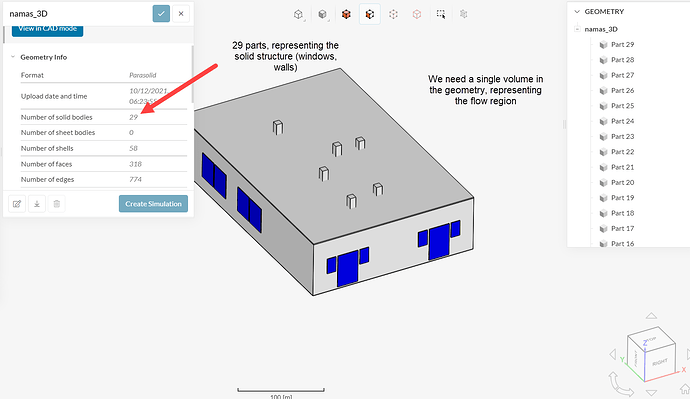The image size is (690, 399).
Task: Open the render mode shaded cube menu
Action: click(x=323, y=15)
